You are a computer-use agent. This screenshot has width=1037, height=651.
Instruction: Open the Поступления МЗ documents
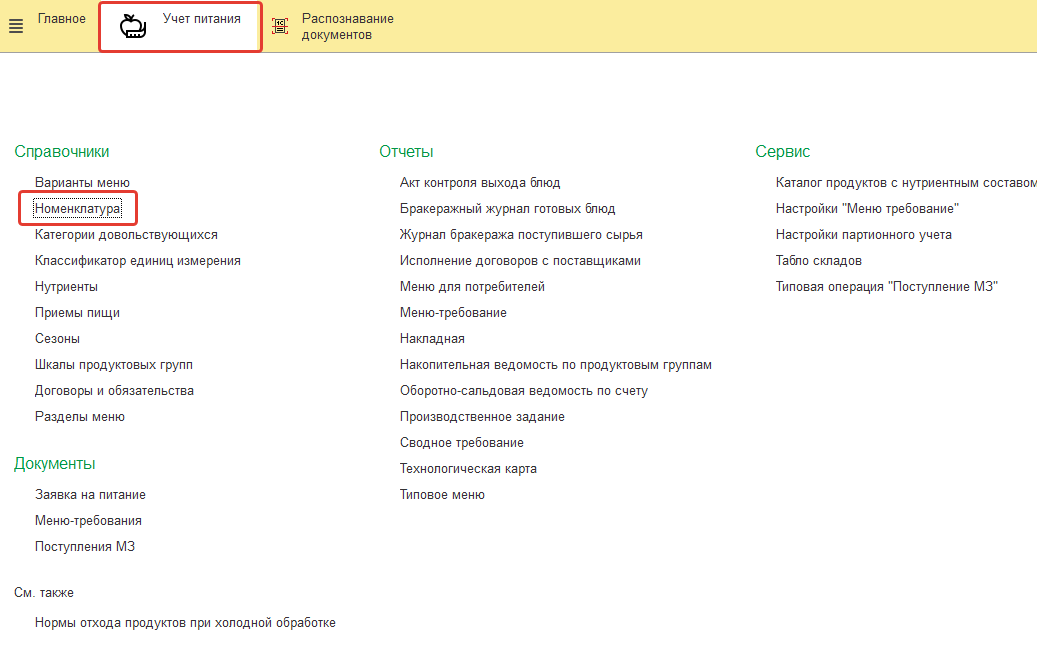pos(85,547)
